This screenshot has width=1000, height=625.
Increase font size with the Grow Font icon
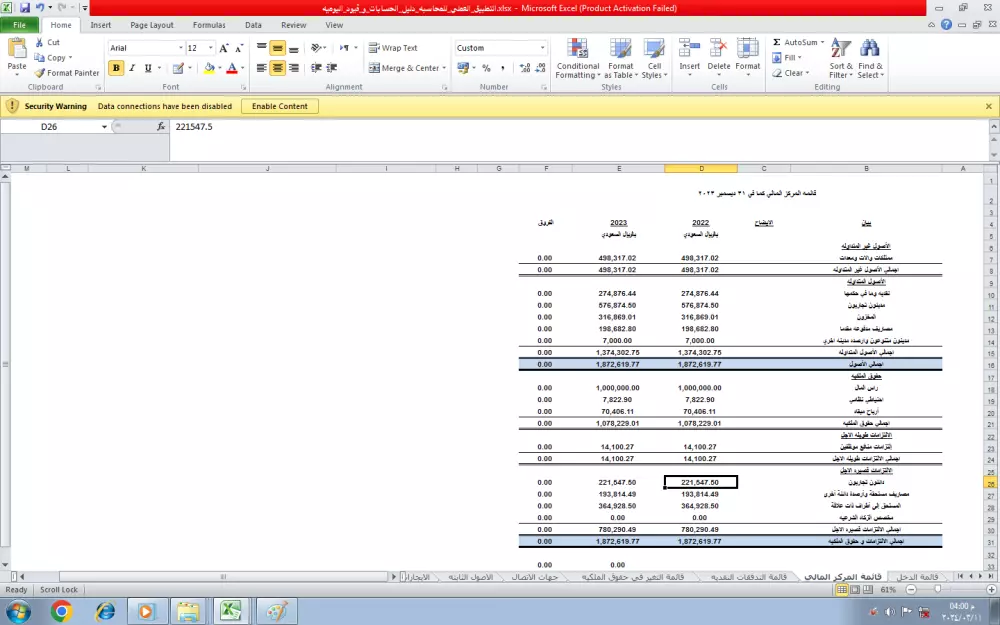click(223, 48)
